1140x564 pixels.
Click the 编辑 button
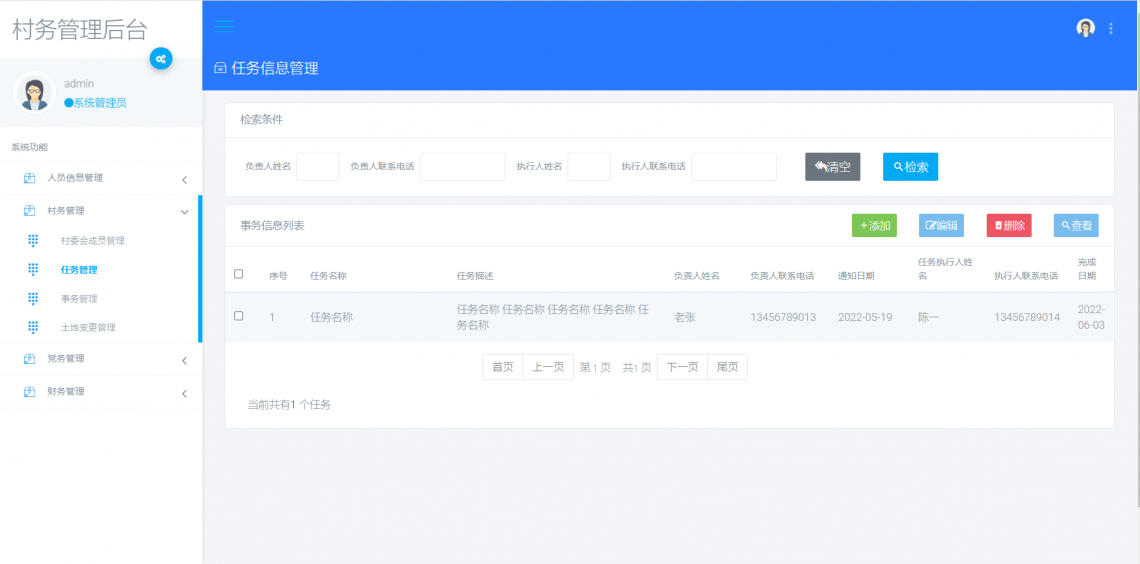(942, 225)
